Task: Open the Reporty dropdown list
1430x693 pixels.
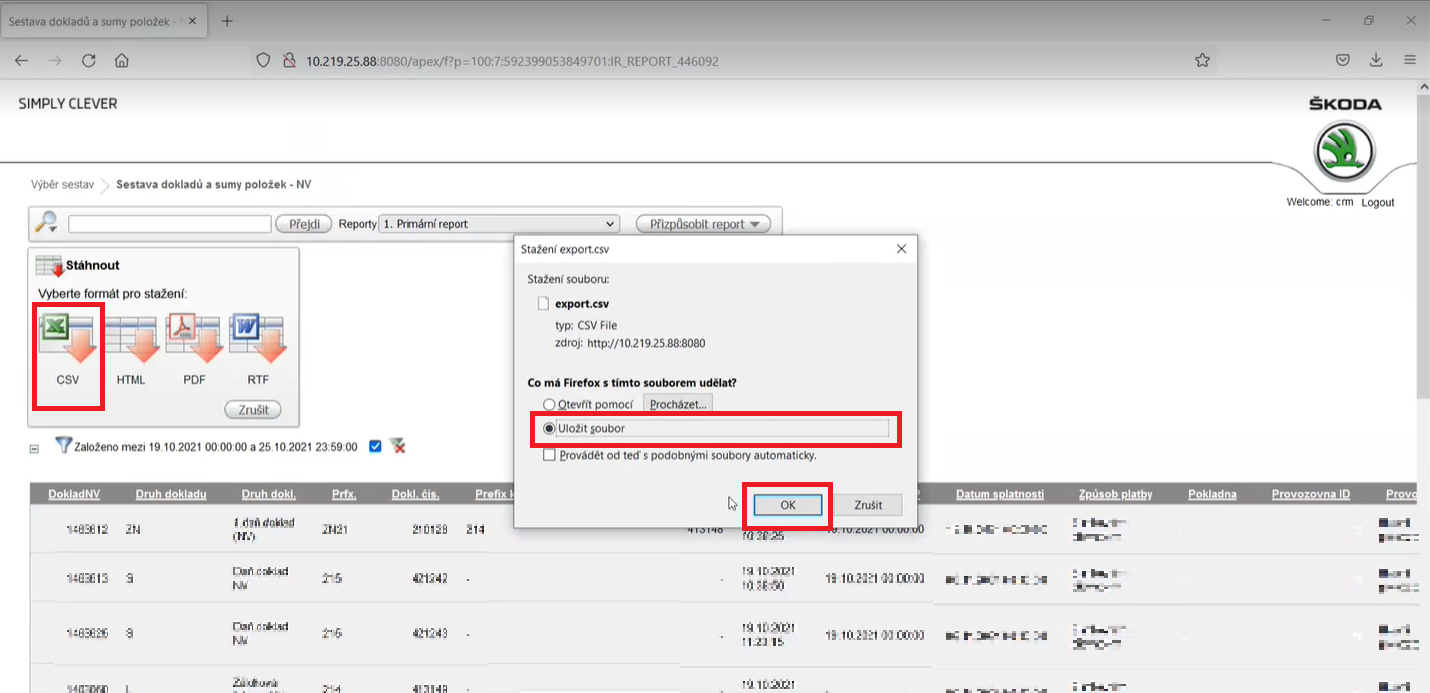Action: 499,224
